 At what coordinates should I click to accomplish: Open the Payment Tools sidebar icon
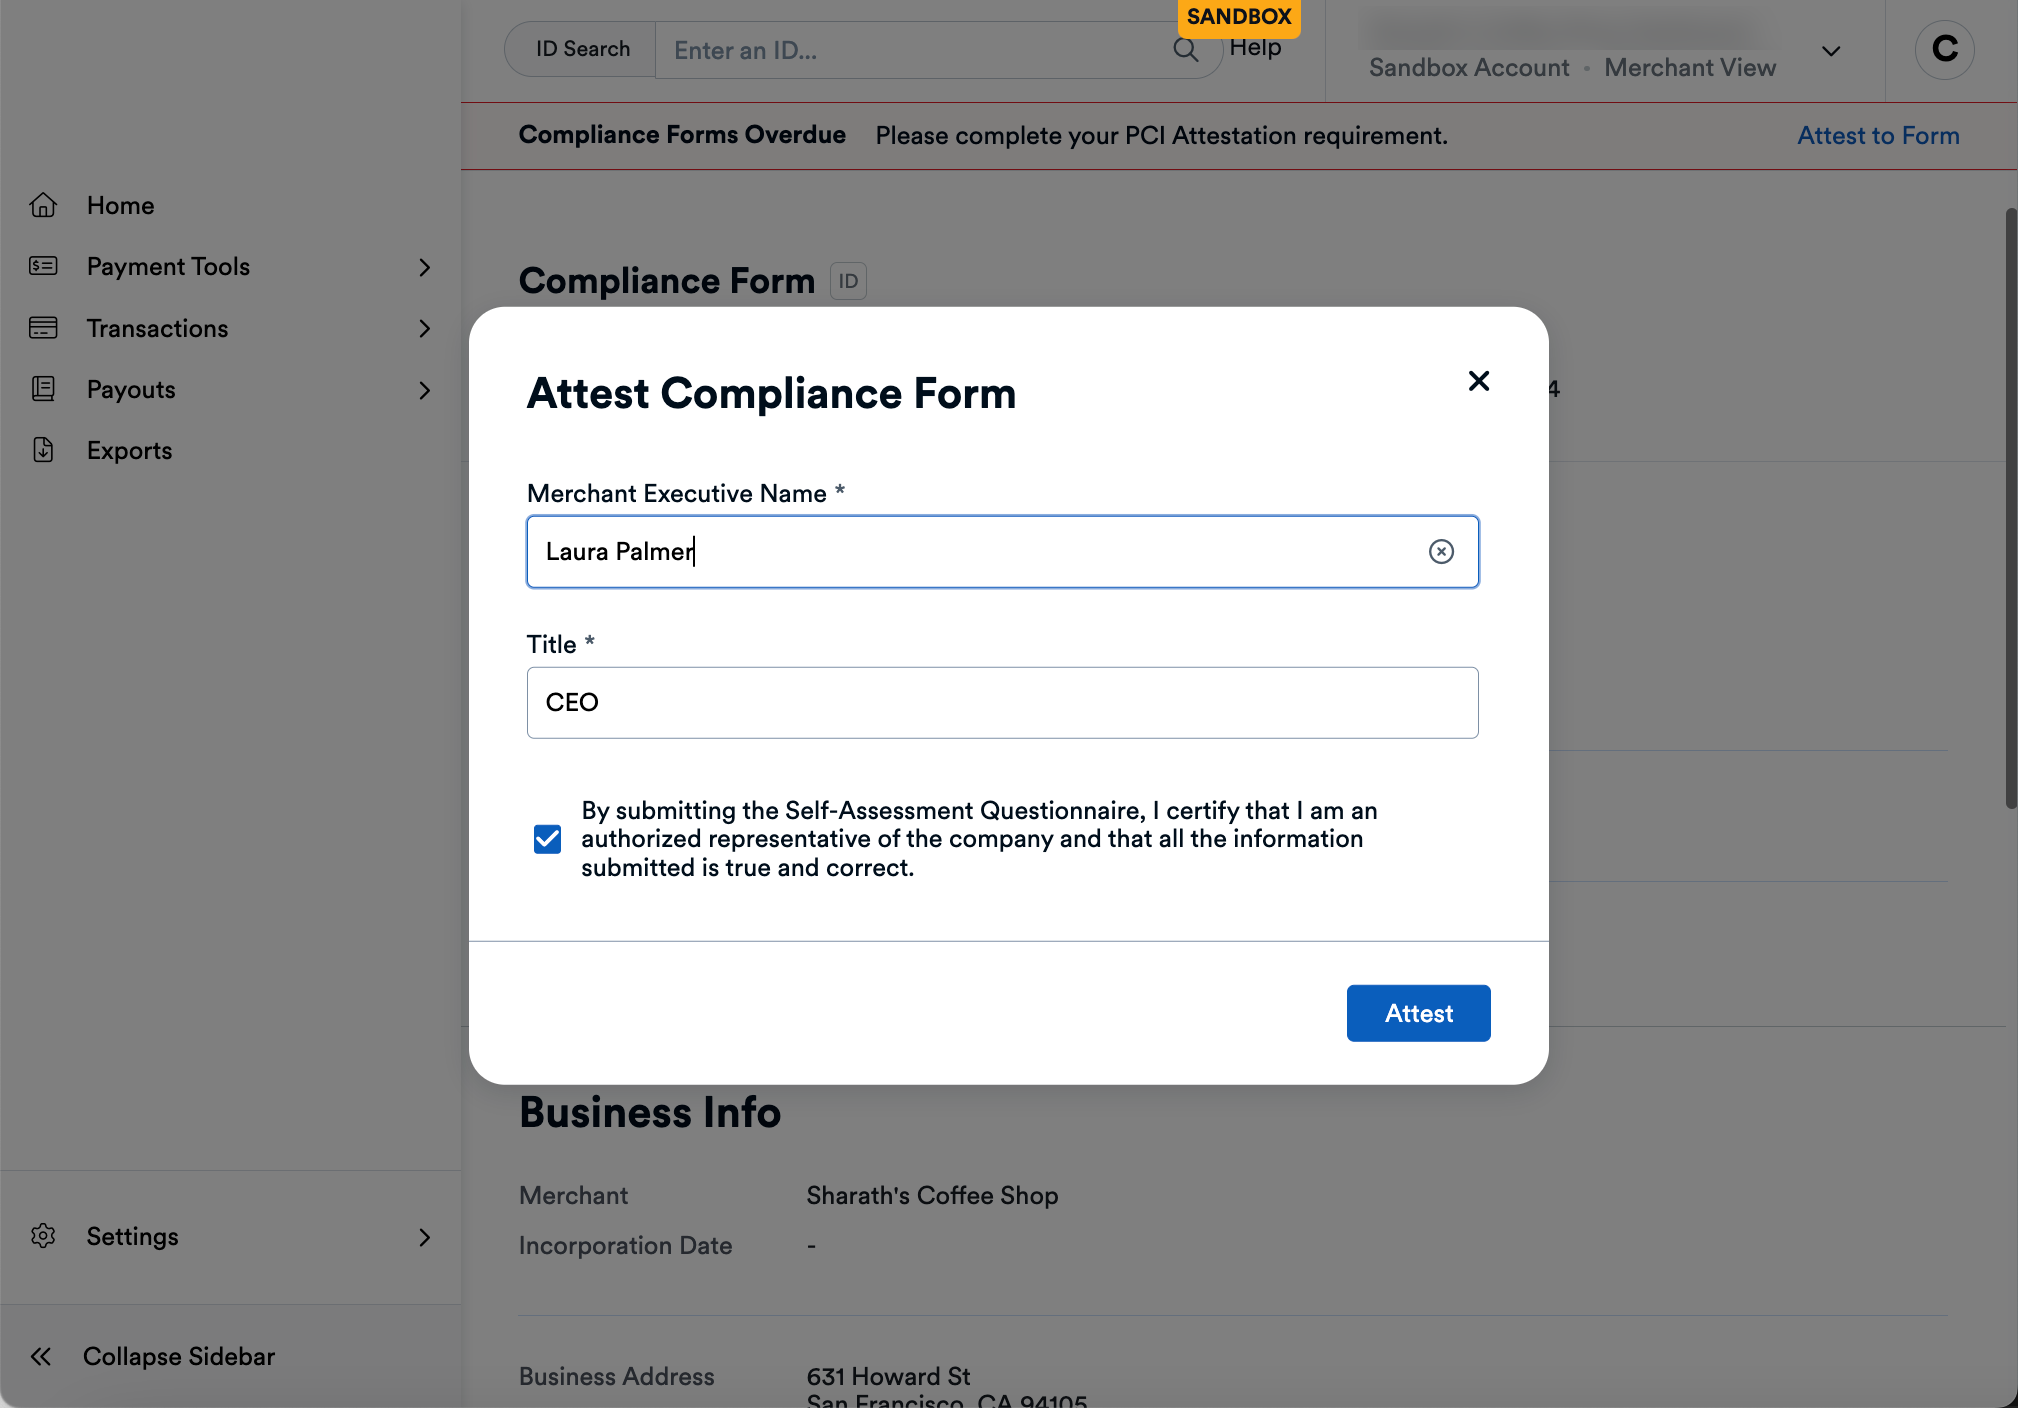[x=44, y=266]
